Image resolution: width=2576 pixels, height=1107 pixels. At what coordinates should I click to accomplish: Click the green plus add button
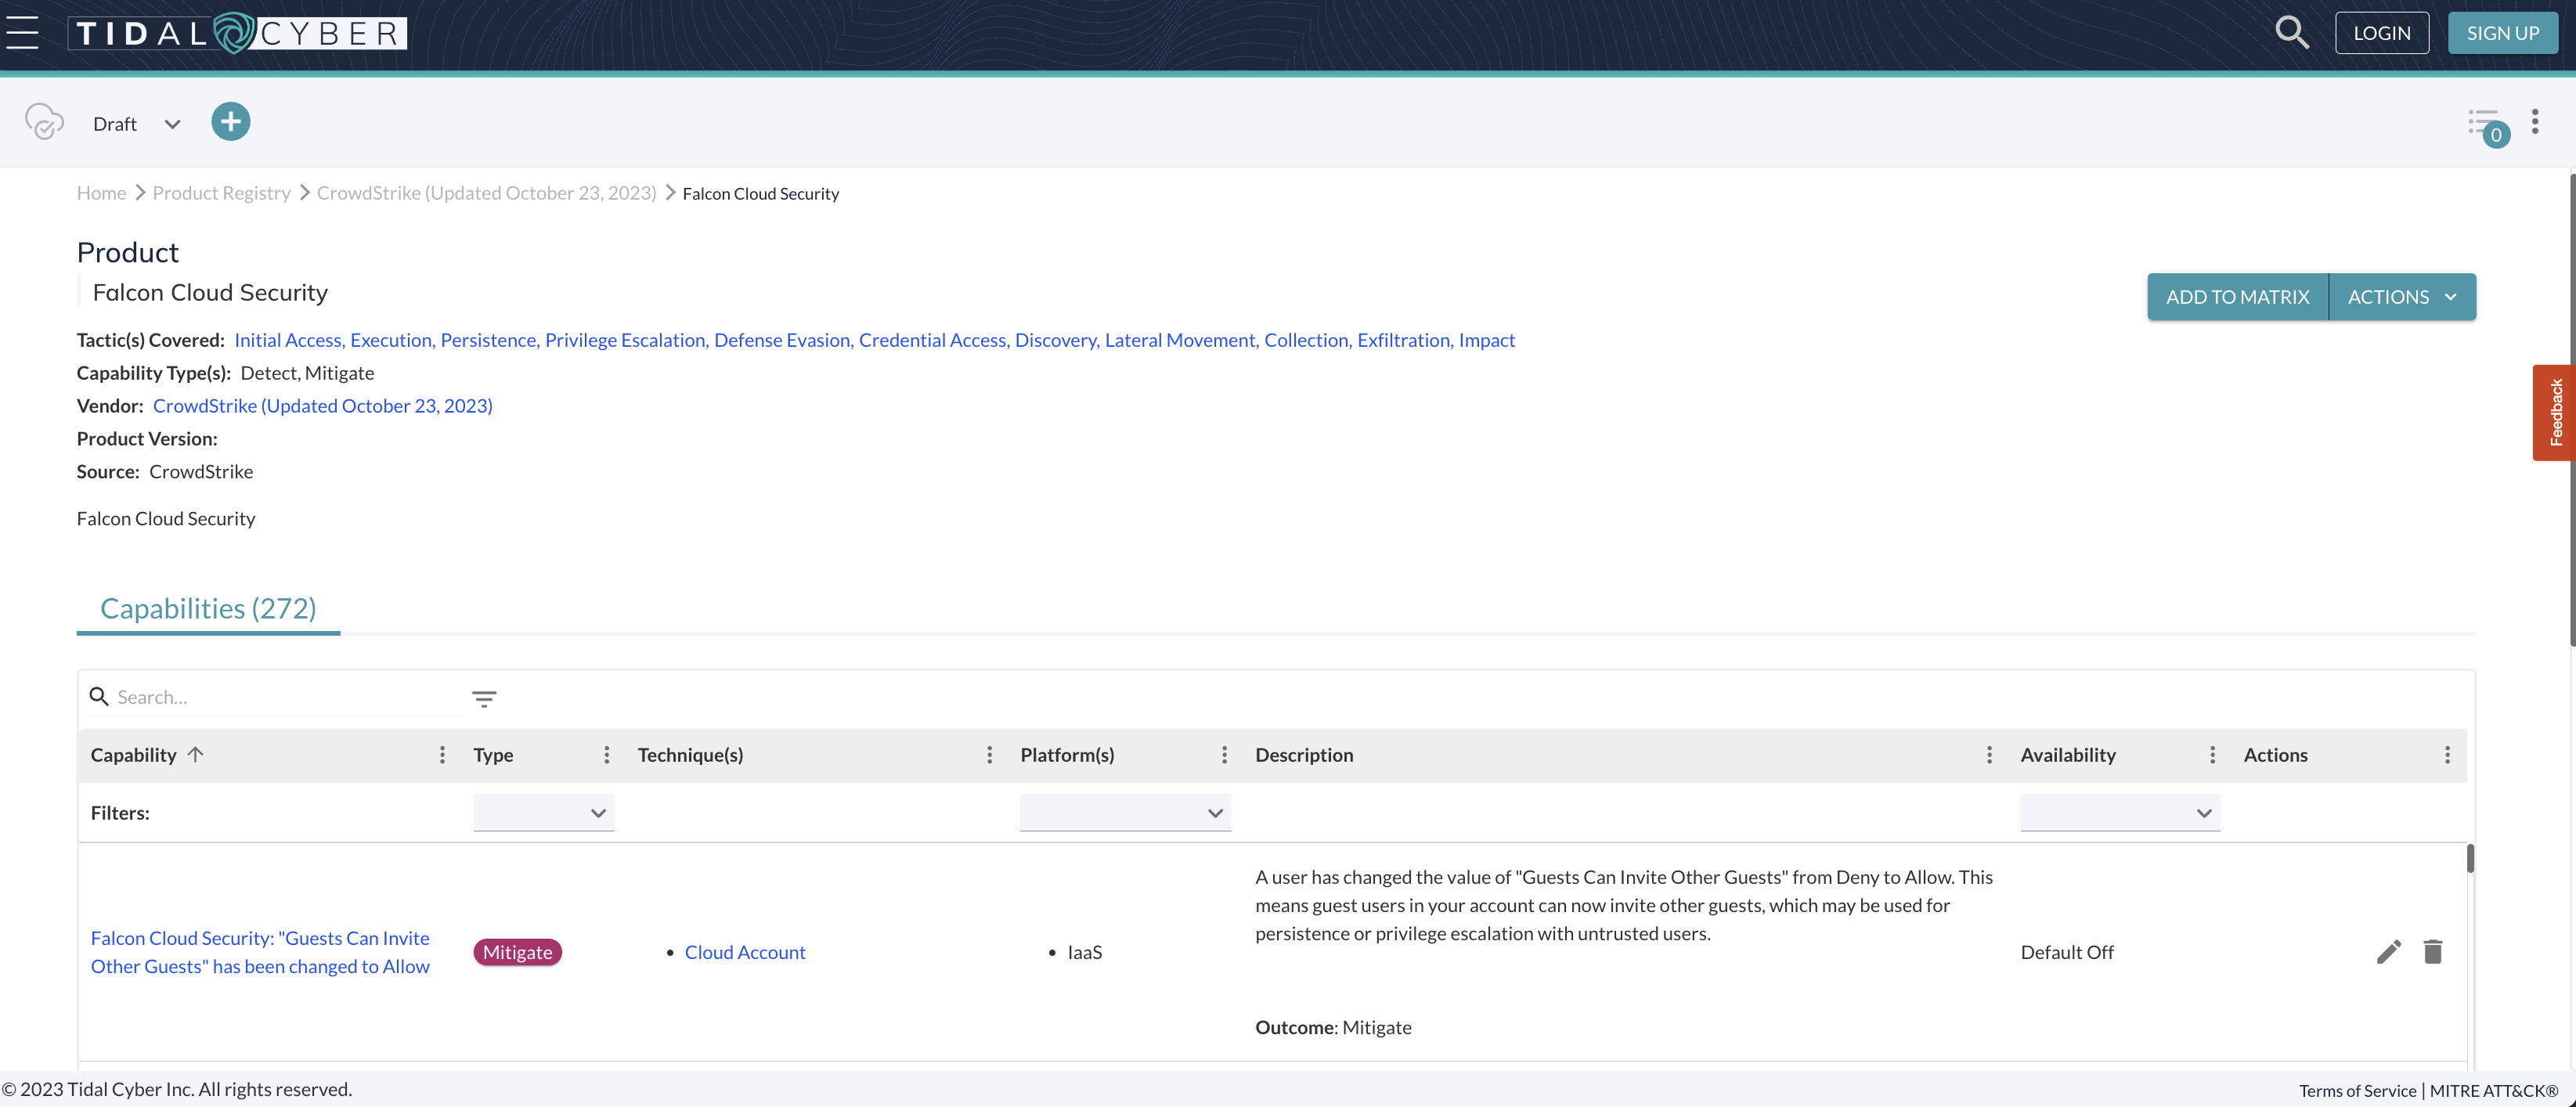pyautogui.click(x=230, y=122)
